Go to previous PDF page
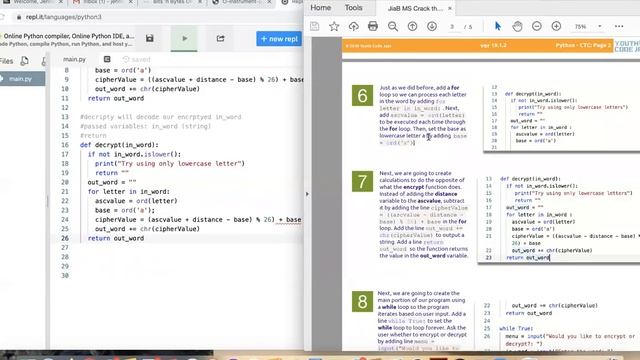This screenshot has height=360, width=640. [412, 27]
